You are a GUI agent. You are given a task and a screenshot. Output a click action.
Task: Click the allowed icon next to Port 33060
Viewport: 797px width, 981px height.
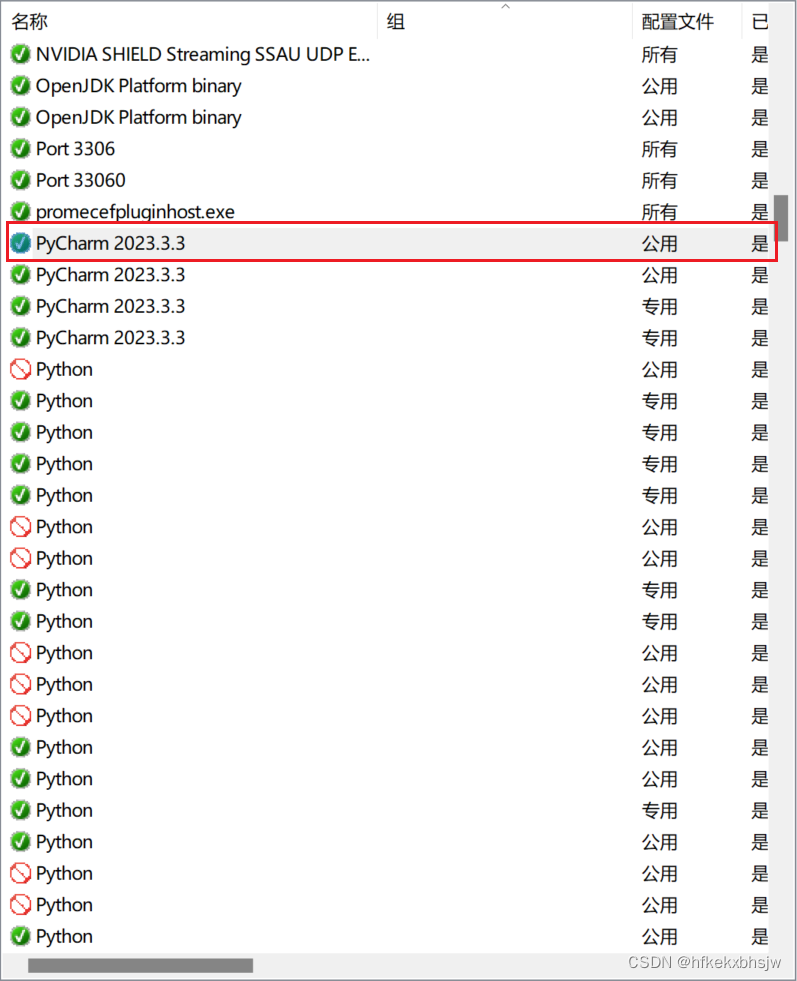(x=21, y=180)
